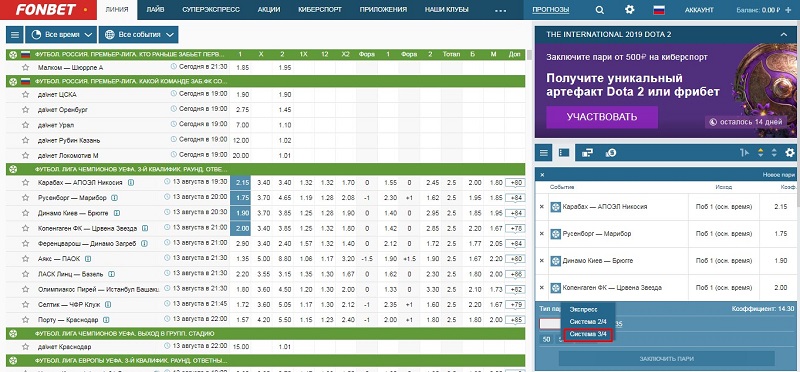Open the ПРОГНОЗЫ link
This screenshot has width=800, height=372.
[551, 10]
